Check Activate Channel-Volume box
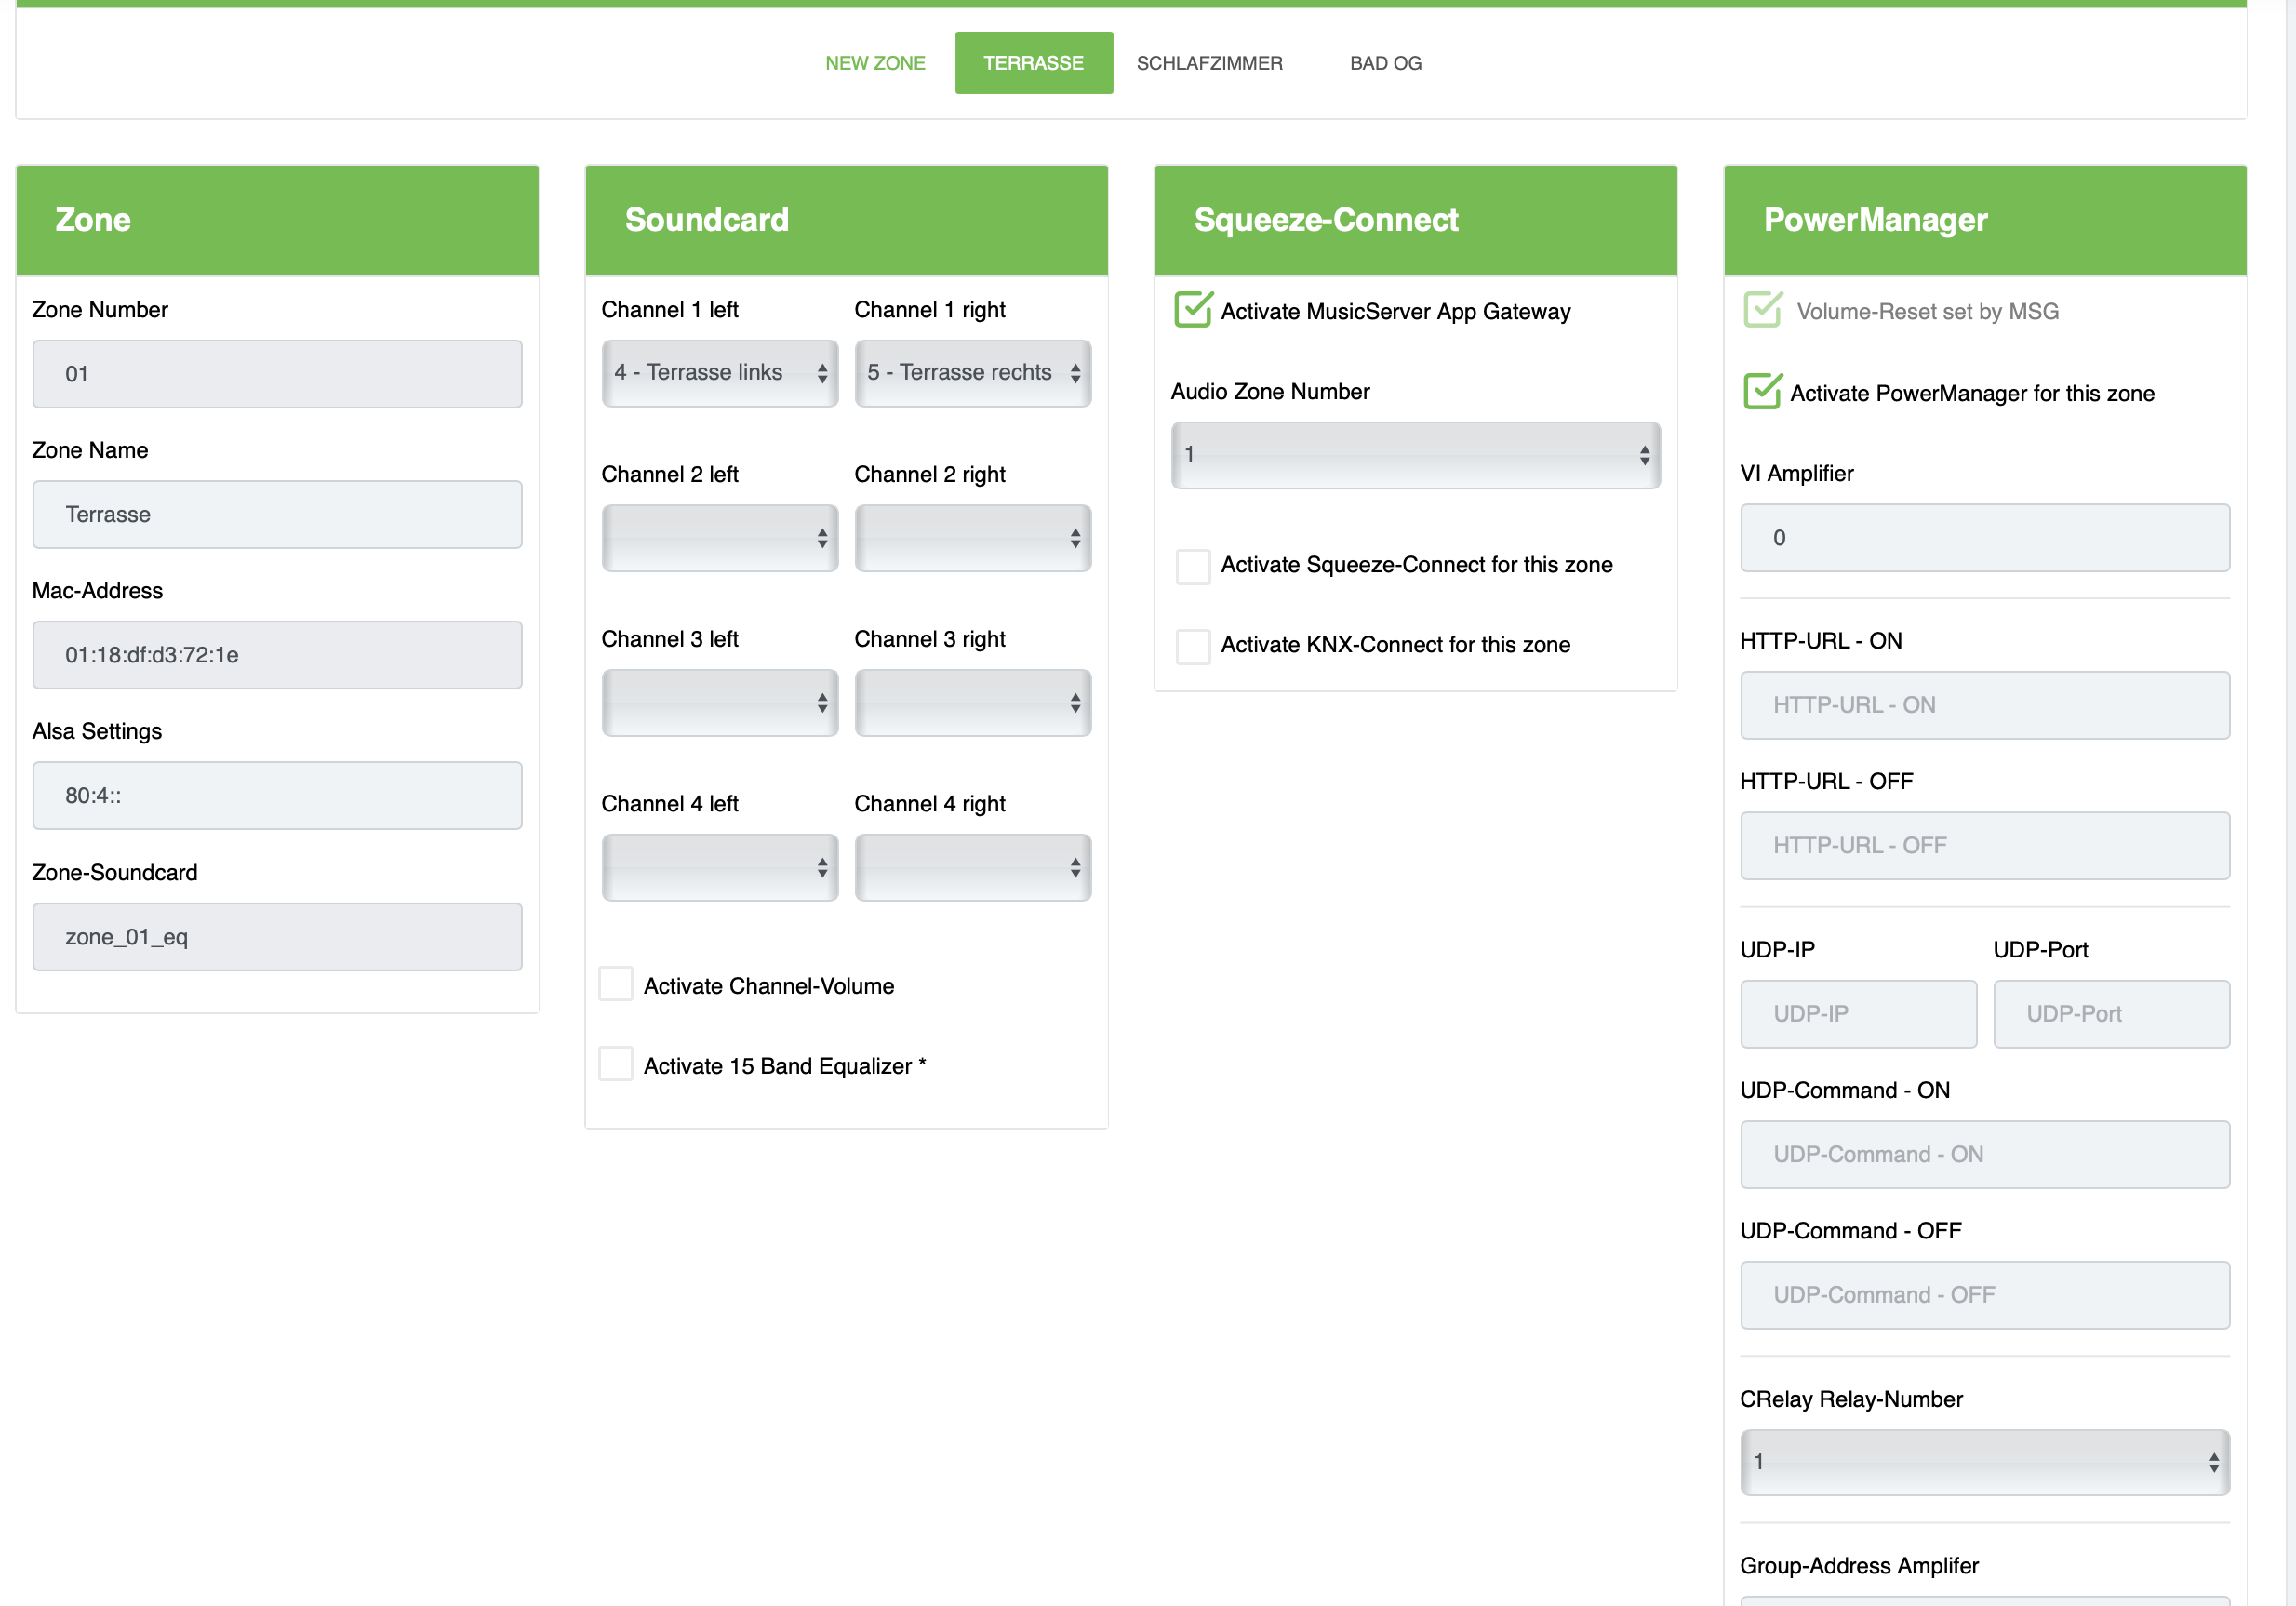The image size is (2296, 1606). pyautogui.click(x=616, y=985)
